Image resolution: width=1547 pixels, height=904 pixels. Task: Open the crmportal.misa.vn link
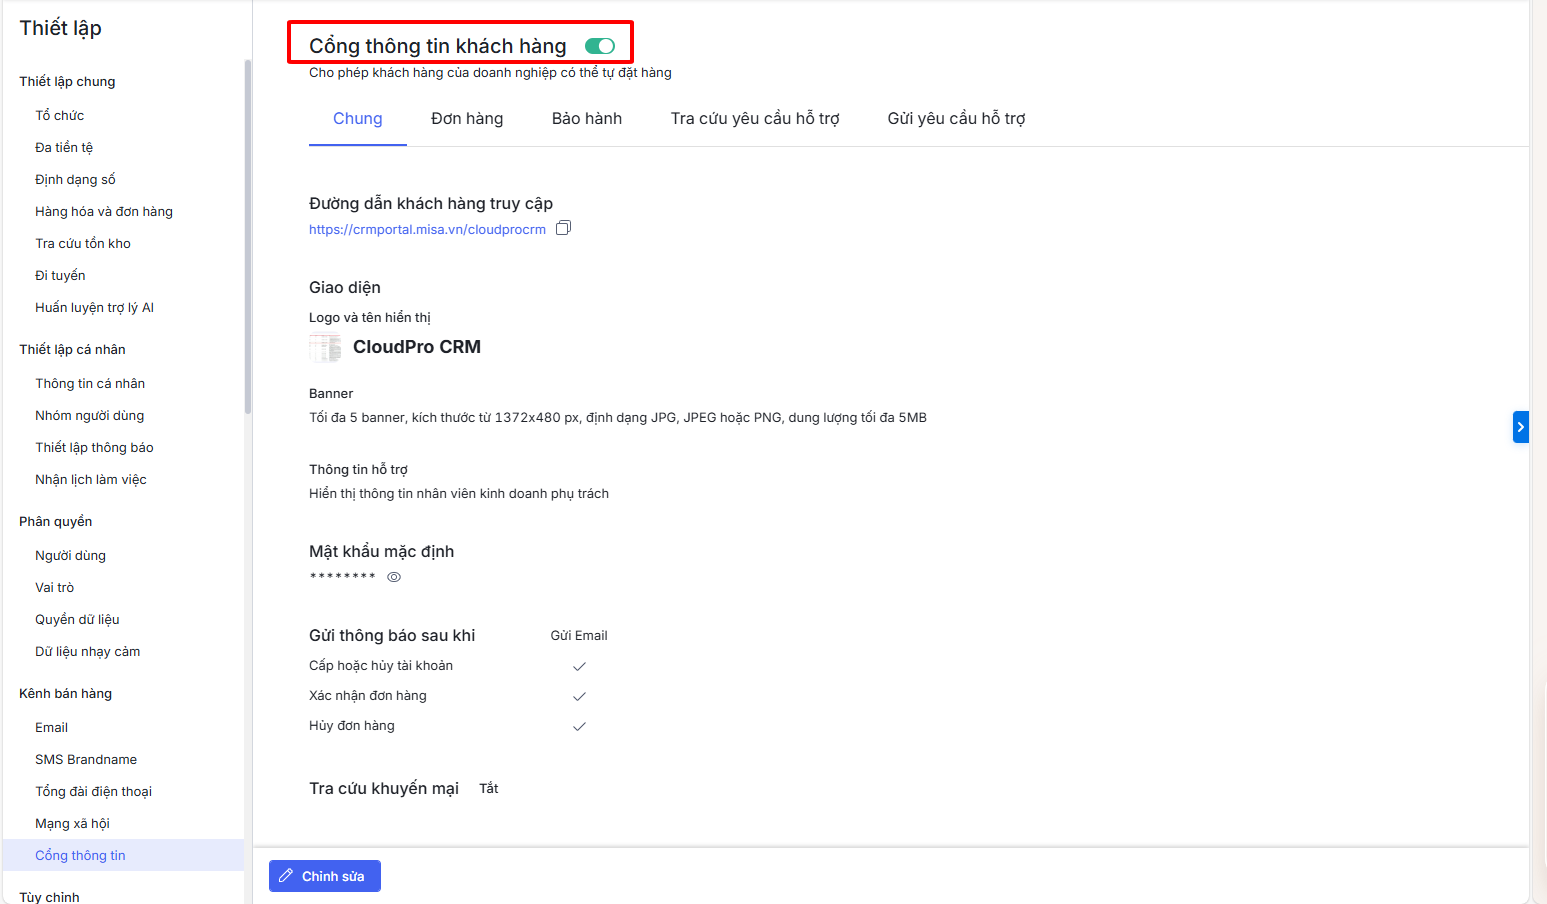pyautogui.click(x=427, y=230)
